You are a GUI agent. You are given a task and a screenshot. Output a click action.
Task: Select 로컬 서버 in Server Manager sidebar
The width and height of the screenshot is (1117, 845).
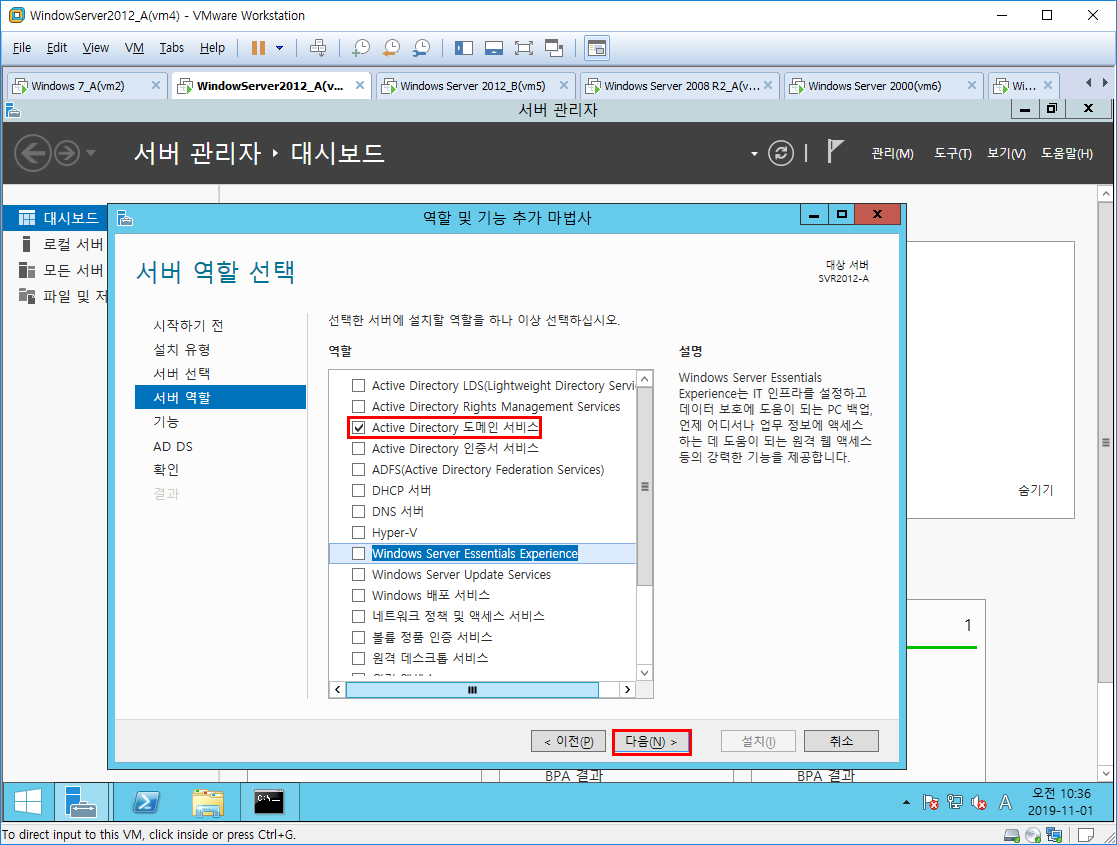[56, 244]
